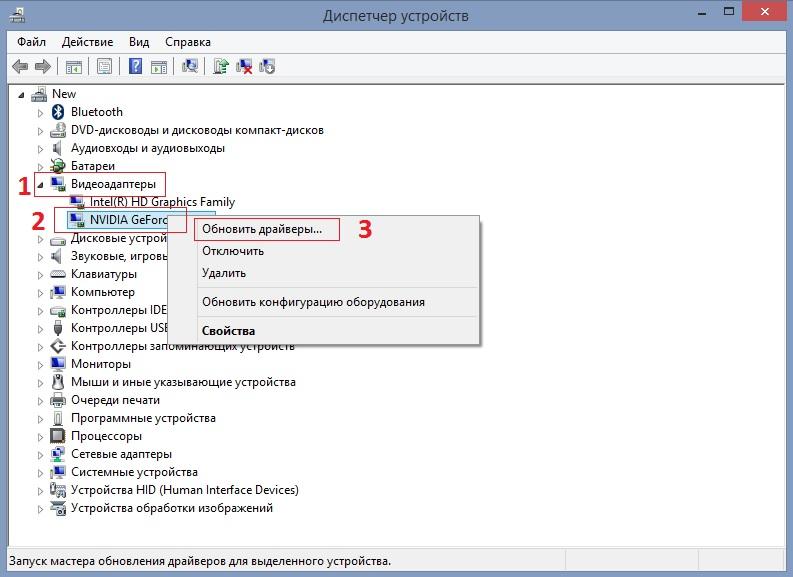The height and width of the screenshot is (577, 793).
Task: Select Устройства HID (Human Interface Devices)
Action: pos(185,490)
